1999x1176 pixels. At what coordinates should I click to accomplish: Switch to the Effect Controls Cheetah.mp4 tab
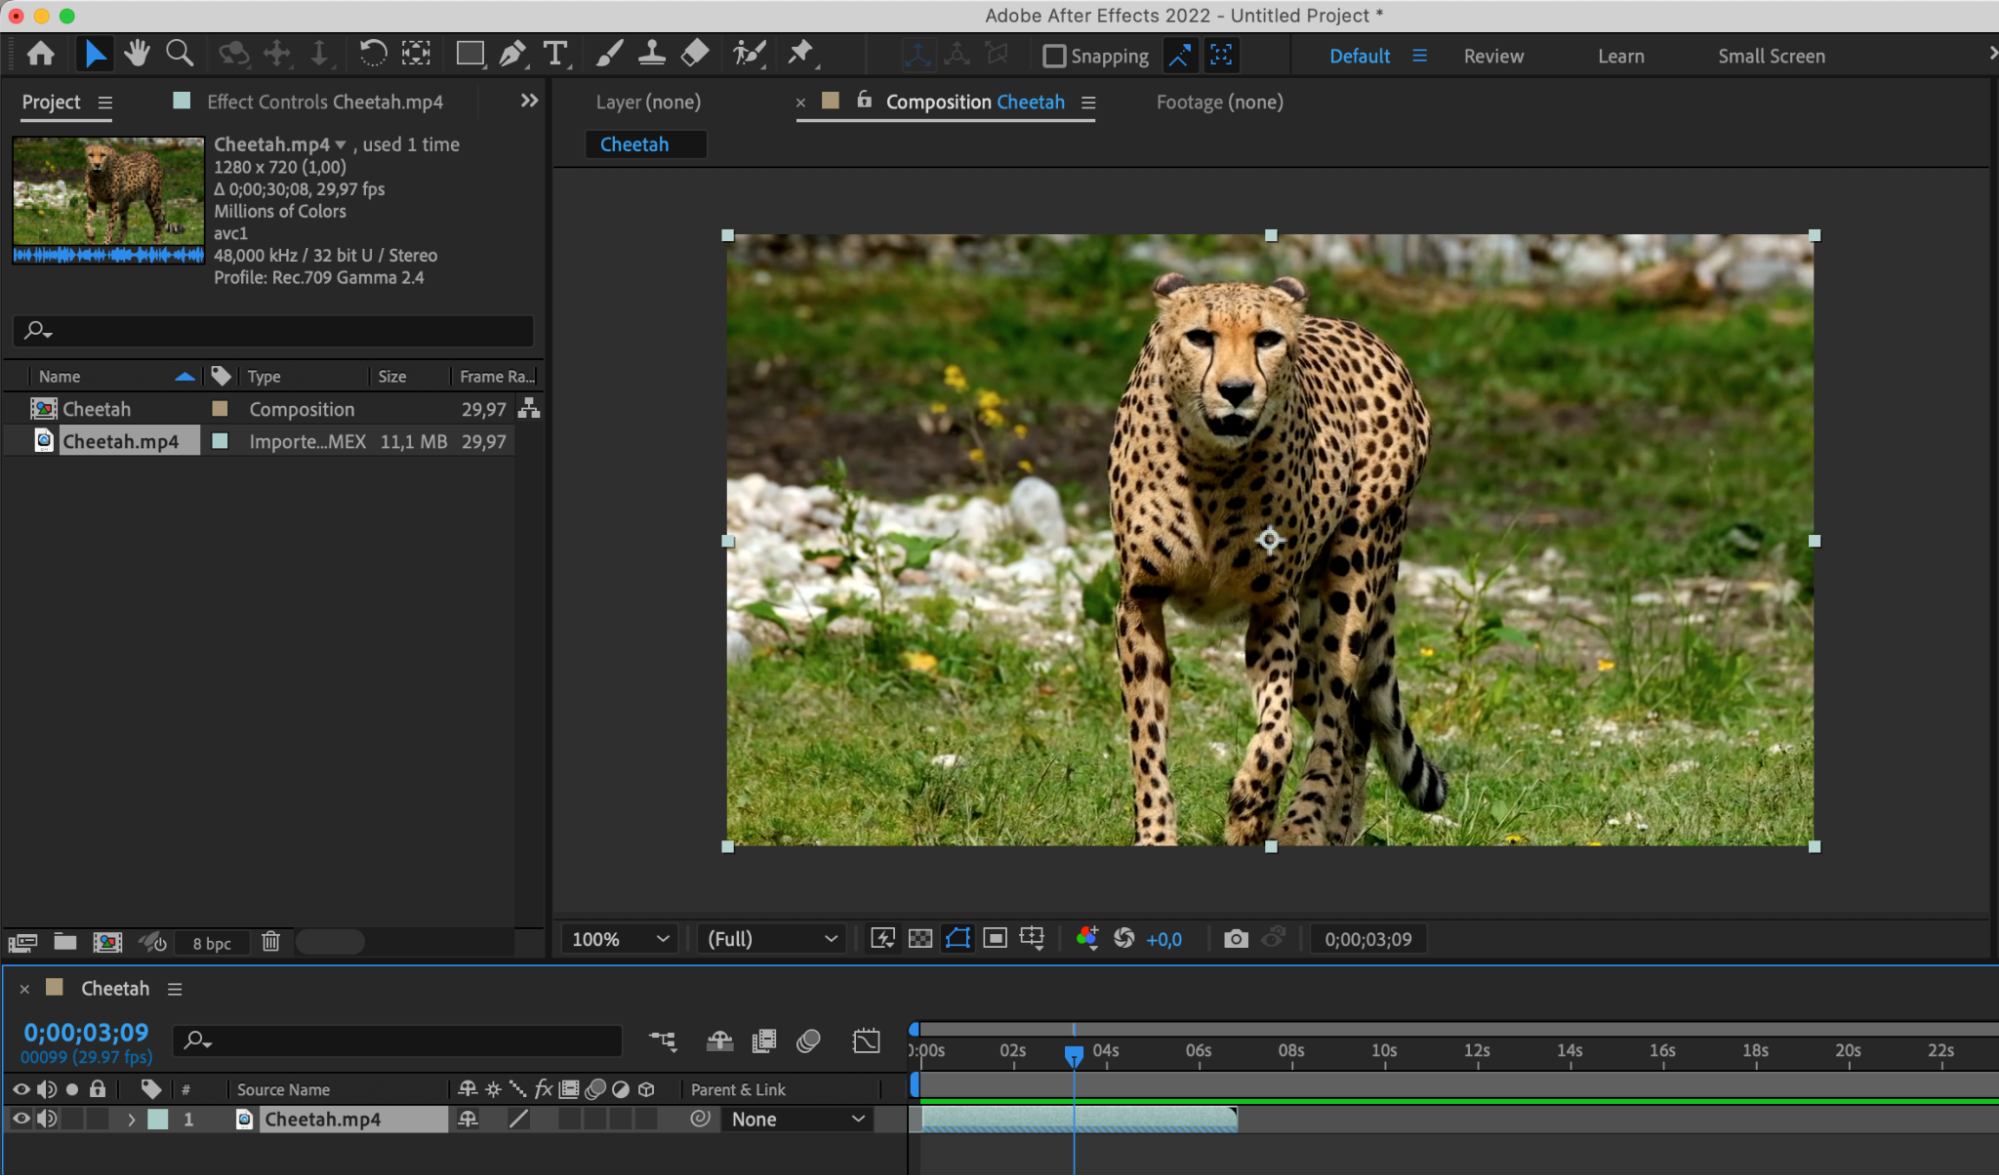[324, 102]
